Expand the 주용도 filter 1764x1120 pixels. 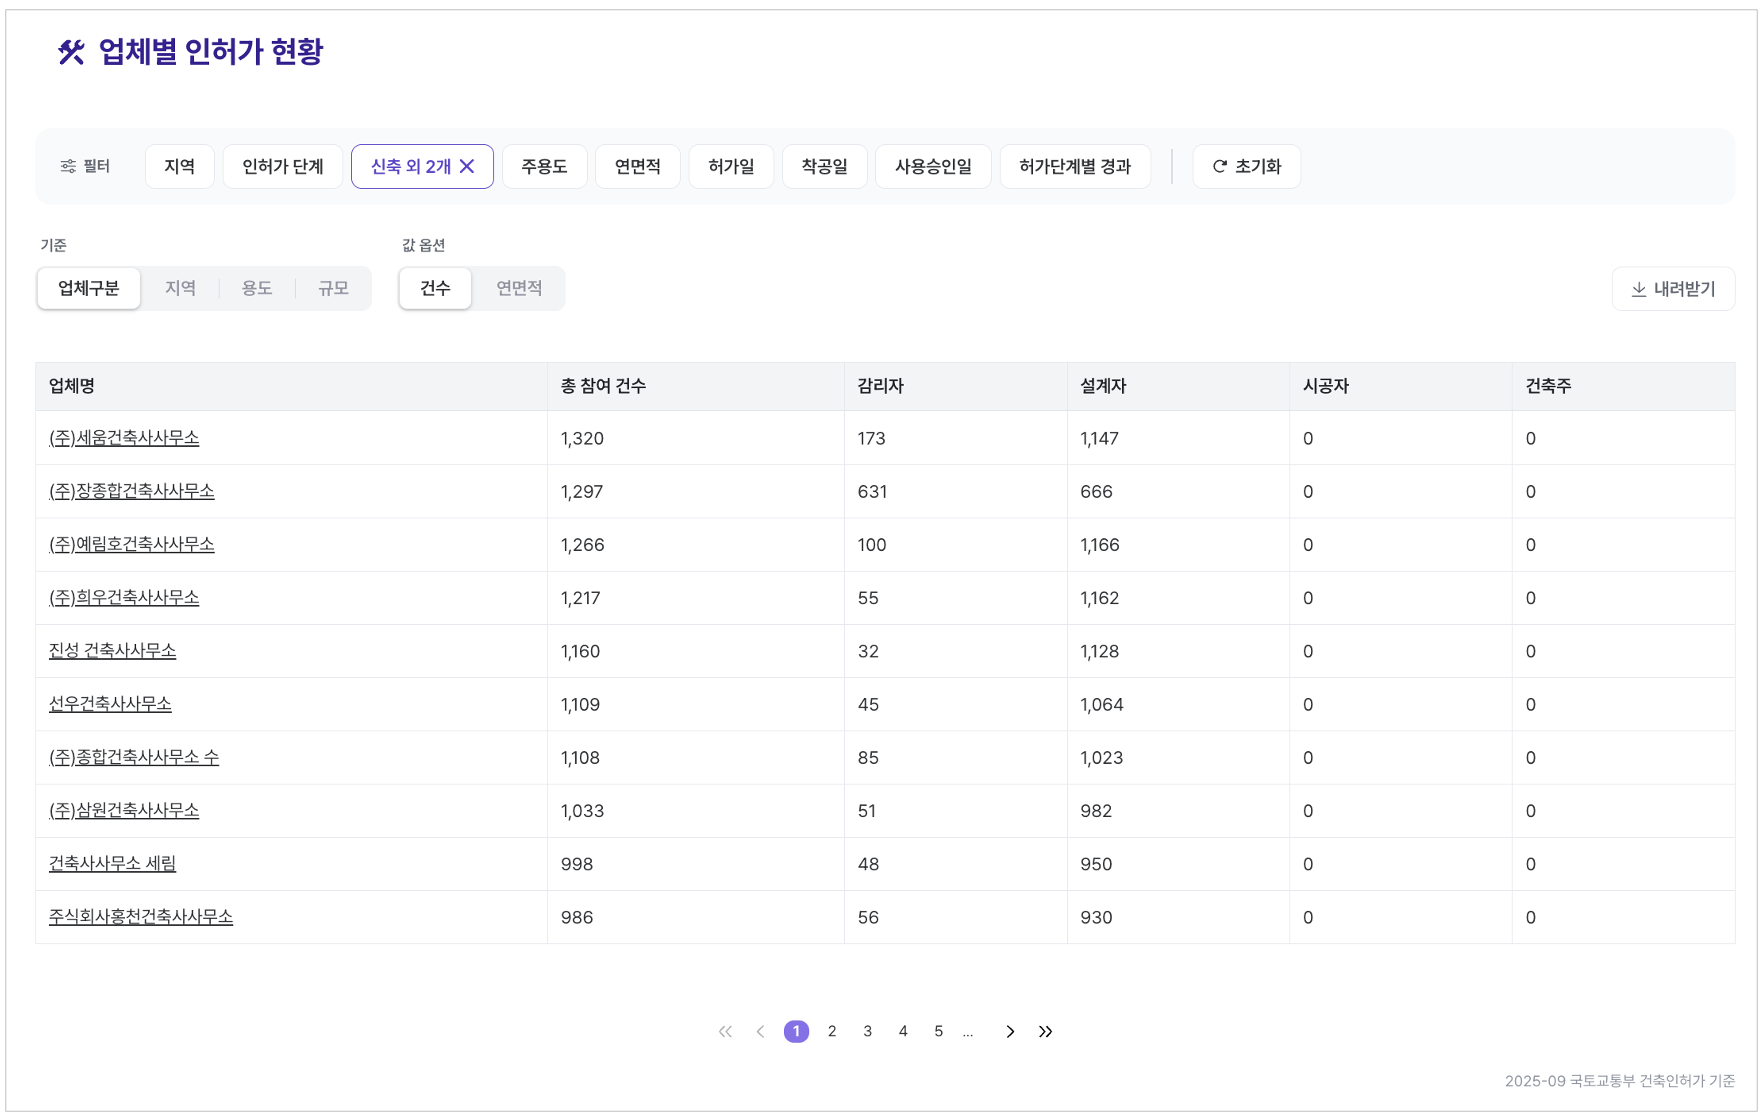(x=544, y=166)
